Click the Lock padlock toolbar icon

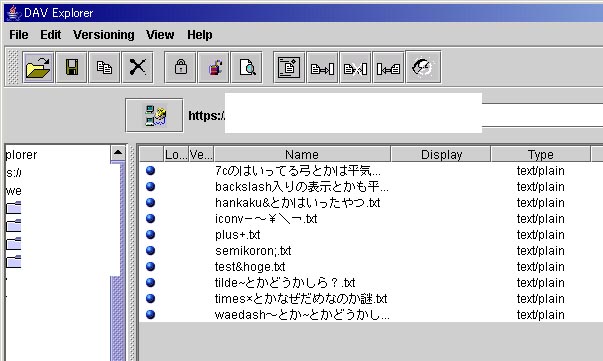[x=180, y=67]
